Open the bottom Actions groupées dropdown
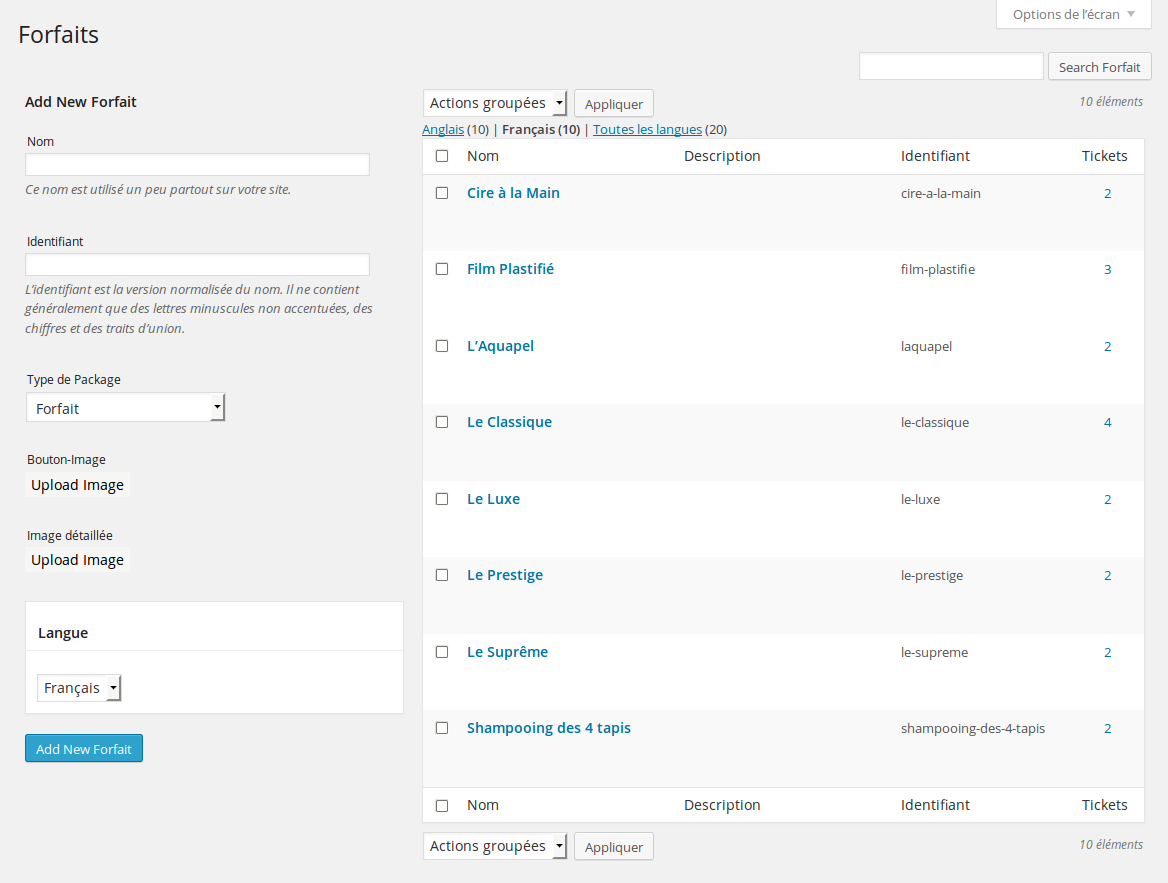 tap(494, 846)
